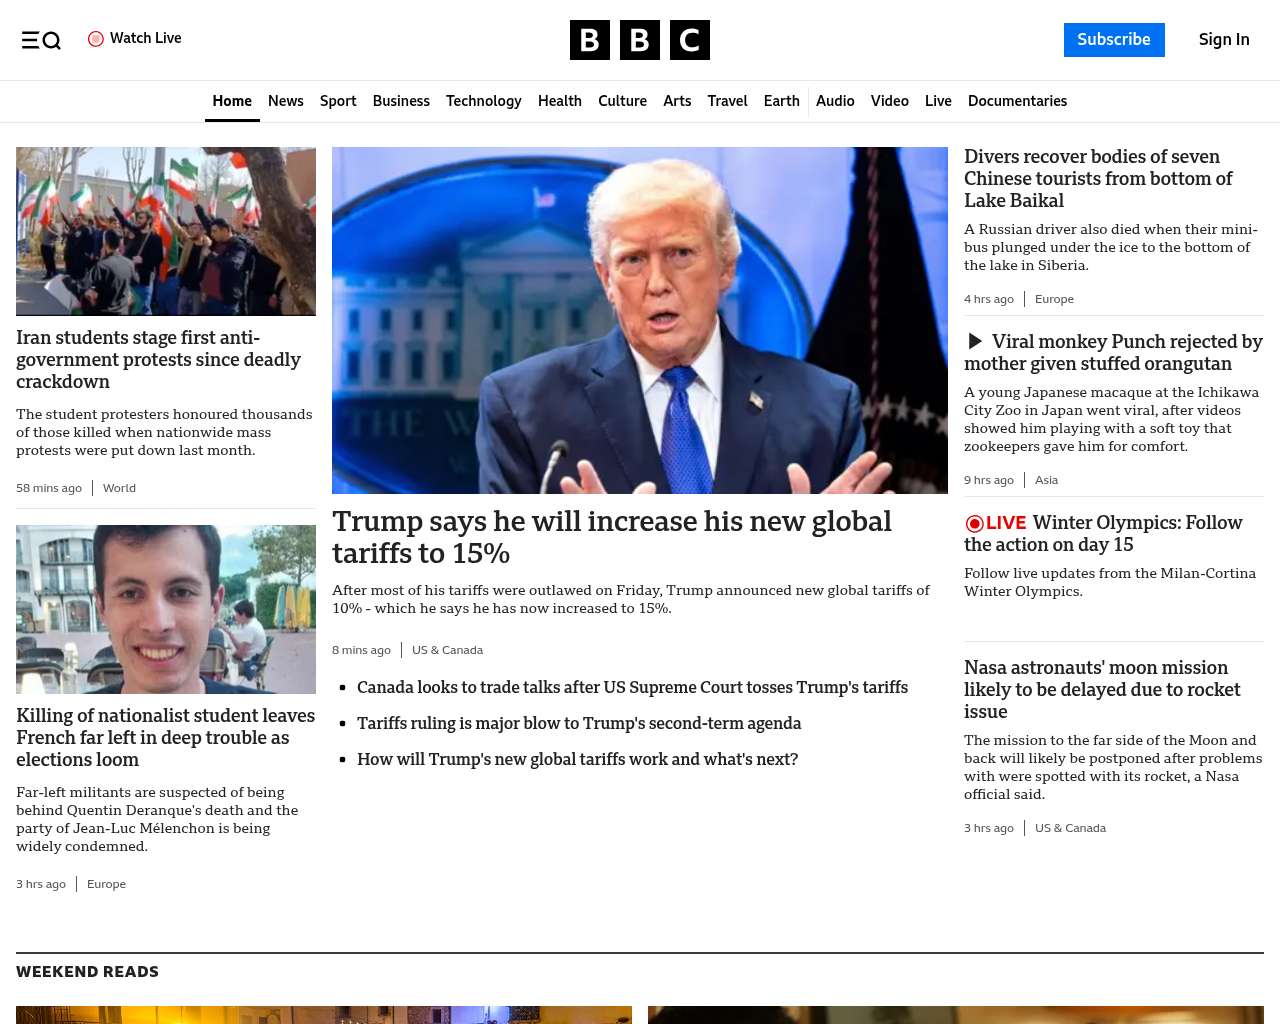Open How will Trump's new tariffs work link
The width and height of the screenshot is (1280, 1024).
coord(577,760)
